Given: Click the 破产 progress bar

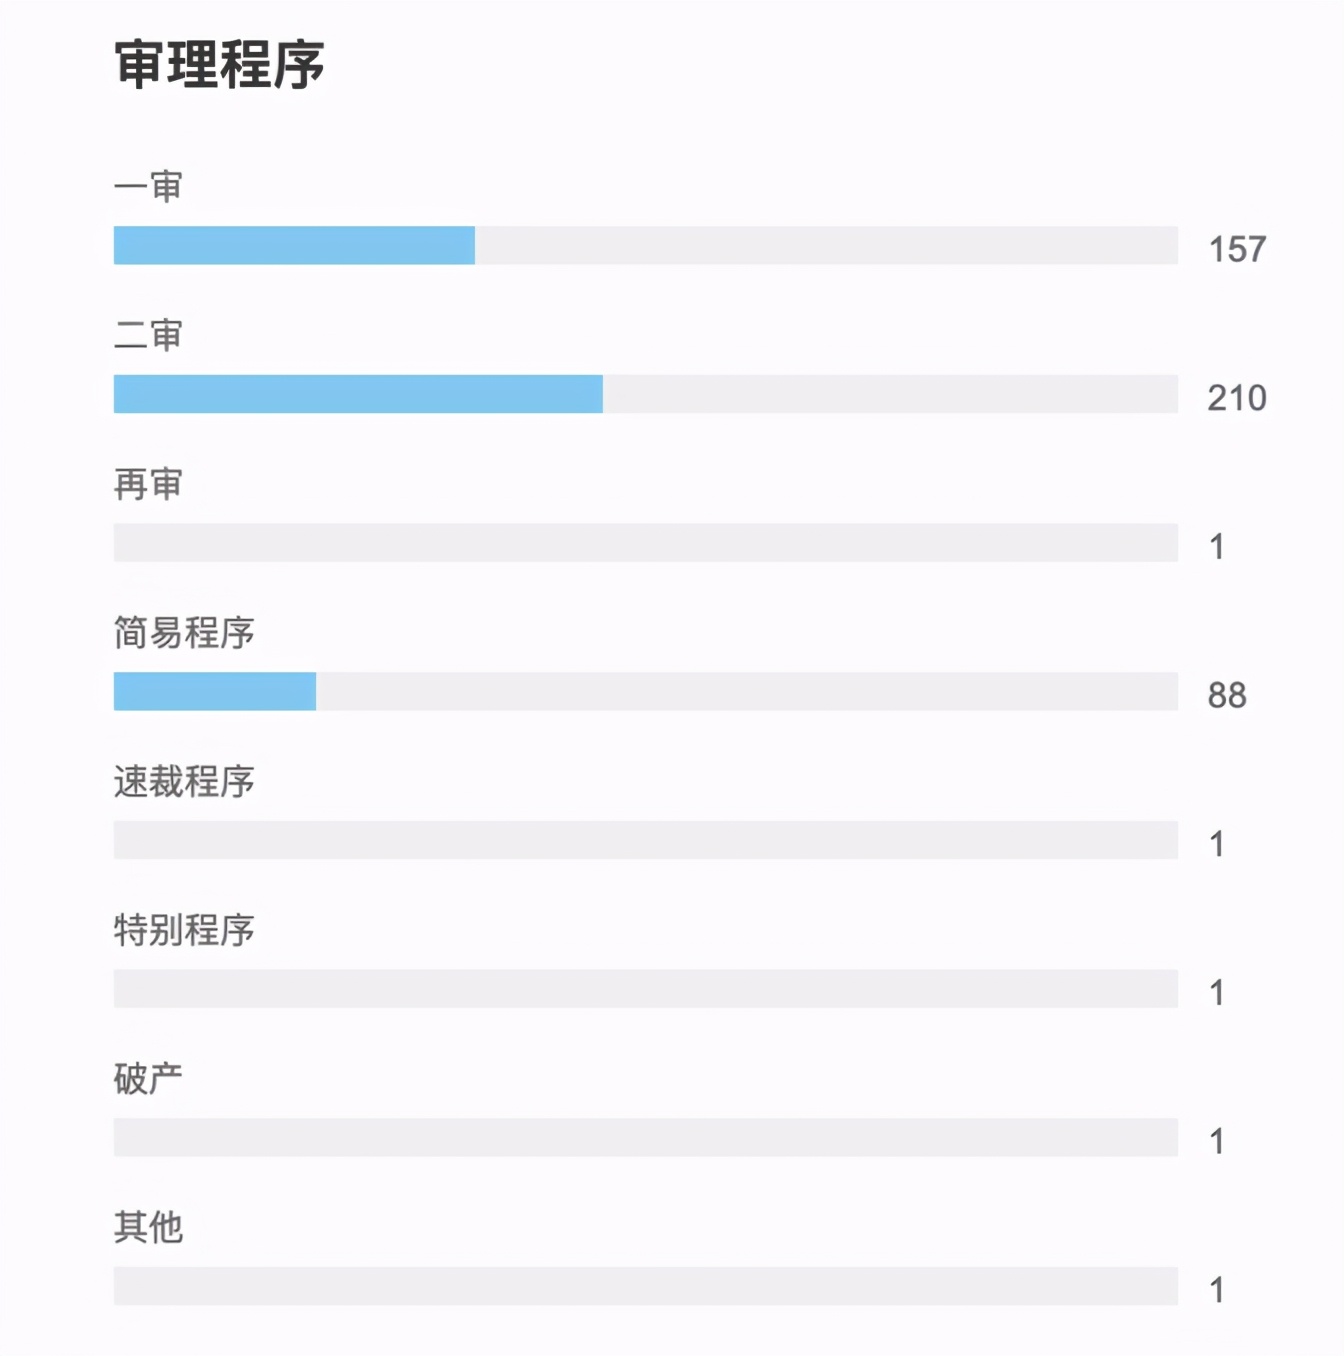Looking at the screenshot, I should (x=645, y=1137).
